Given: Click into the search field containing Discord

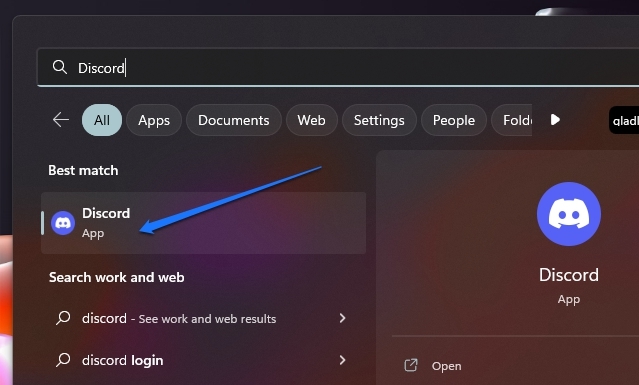Looking at the screenshot, I should [x=338, y=68].
